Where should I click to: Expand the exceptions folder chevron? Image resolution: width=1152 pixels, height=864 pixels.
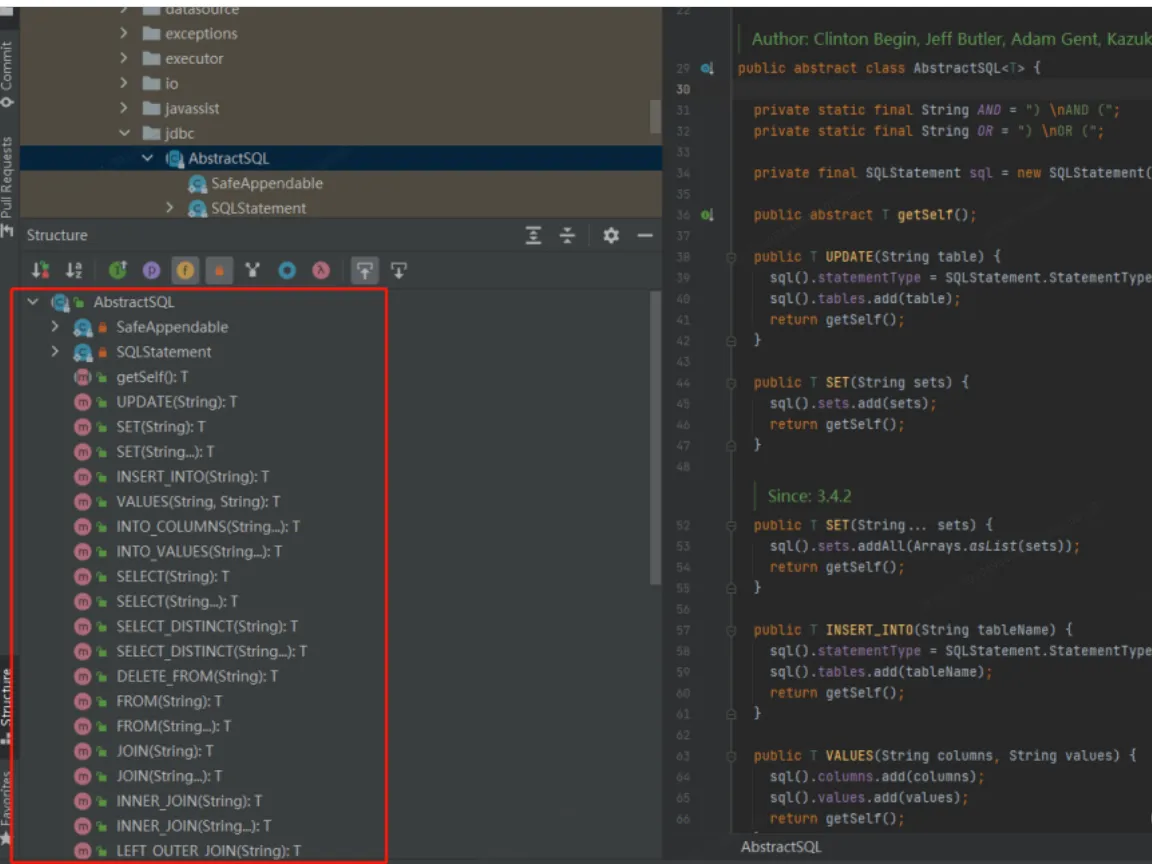[x=124, y=33]
